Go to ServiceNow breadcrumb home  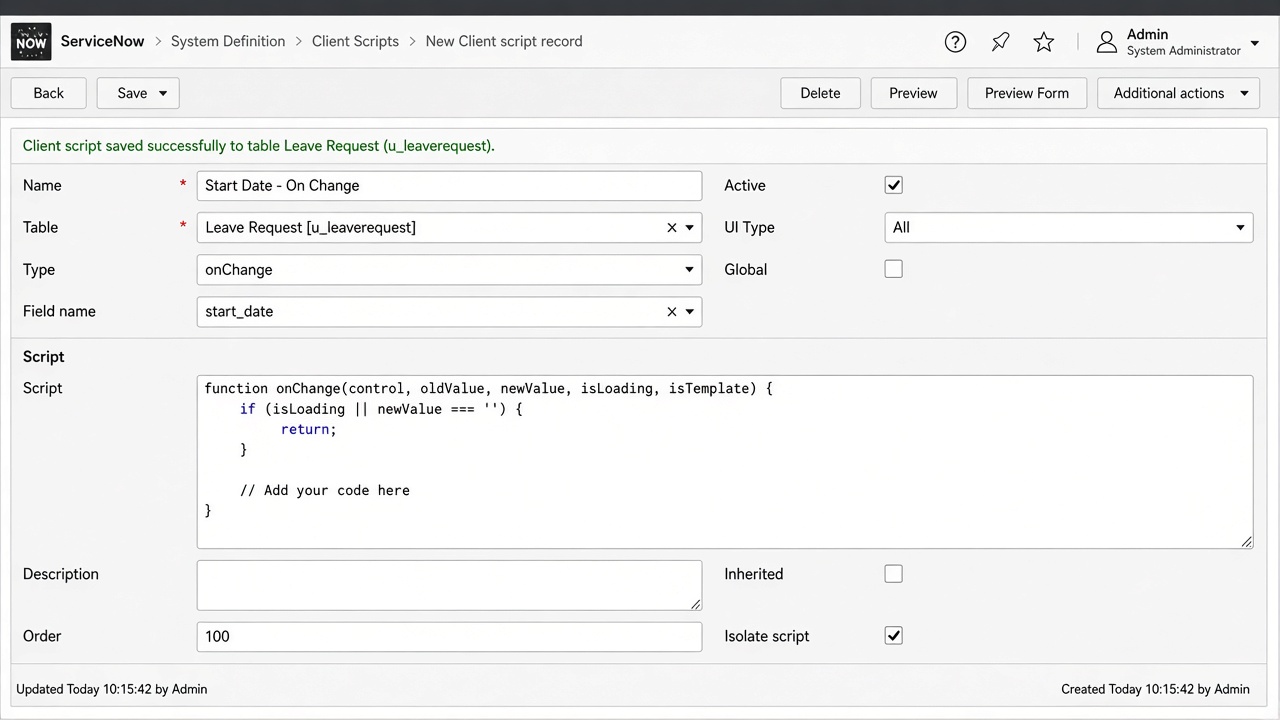click(103, 41)
